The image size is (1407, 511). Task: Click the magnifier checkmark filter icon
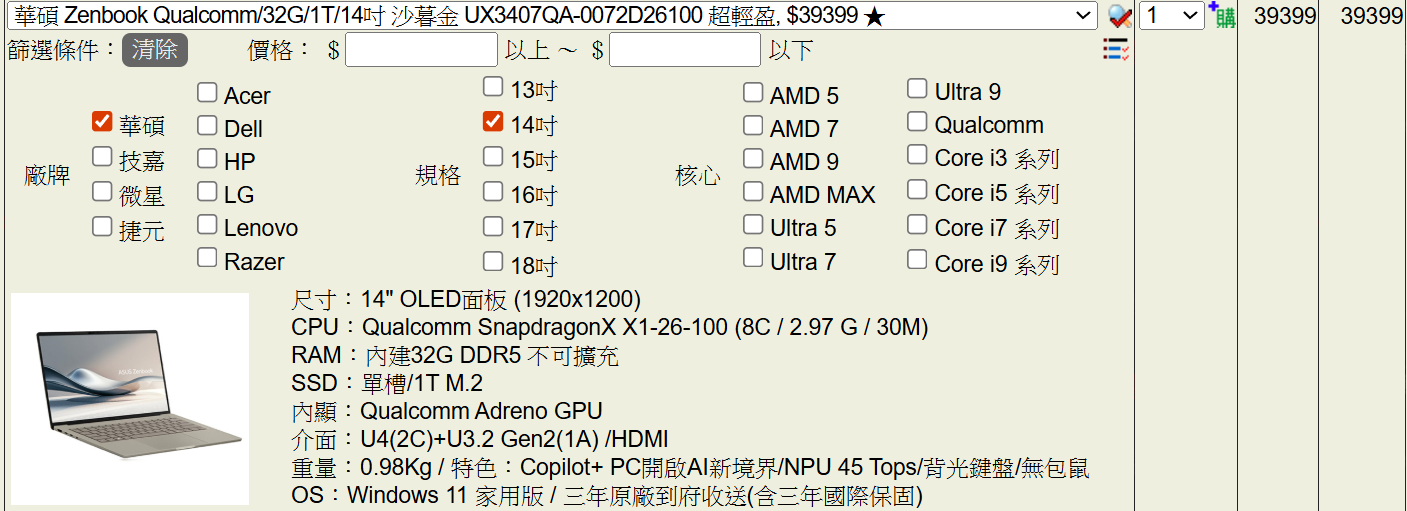click(1120, 16)
